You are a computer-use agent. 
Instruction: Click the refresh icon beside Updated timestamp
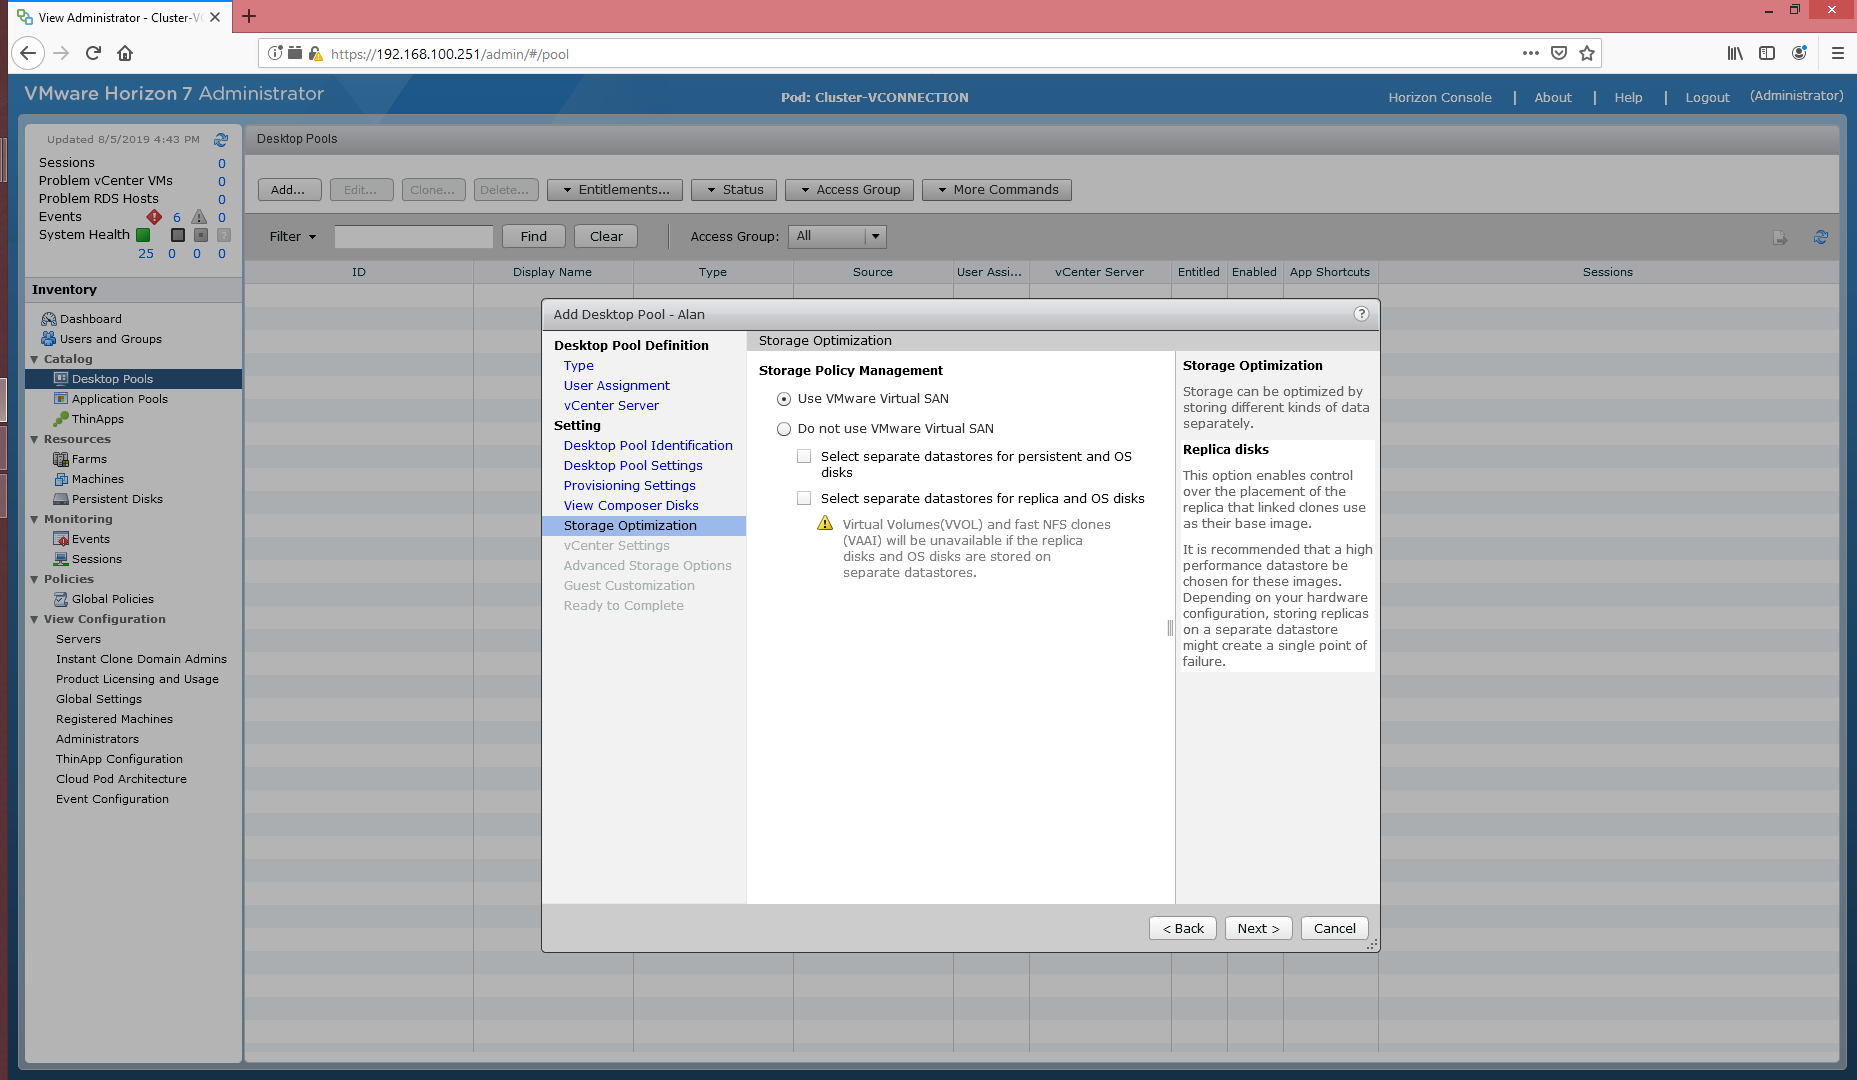[221, 140]
